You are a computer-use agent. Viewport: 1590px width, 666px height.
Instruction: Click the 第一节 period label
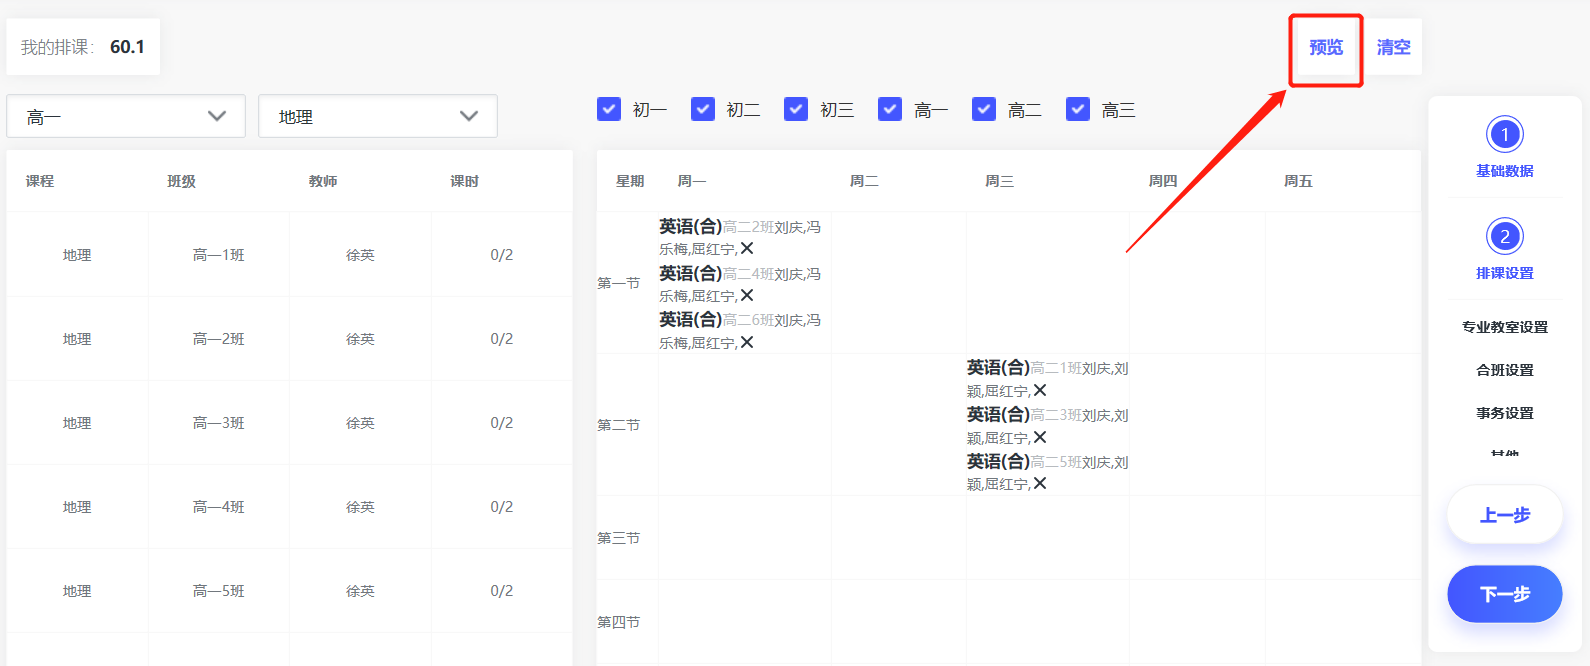click(x=619, y=283)
